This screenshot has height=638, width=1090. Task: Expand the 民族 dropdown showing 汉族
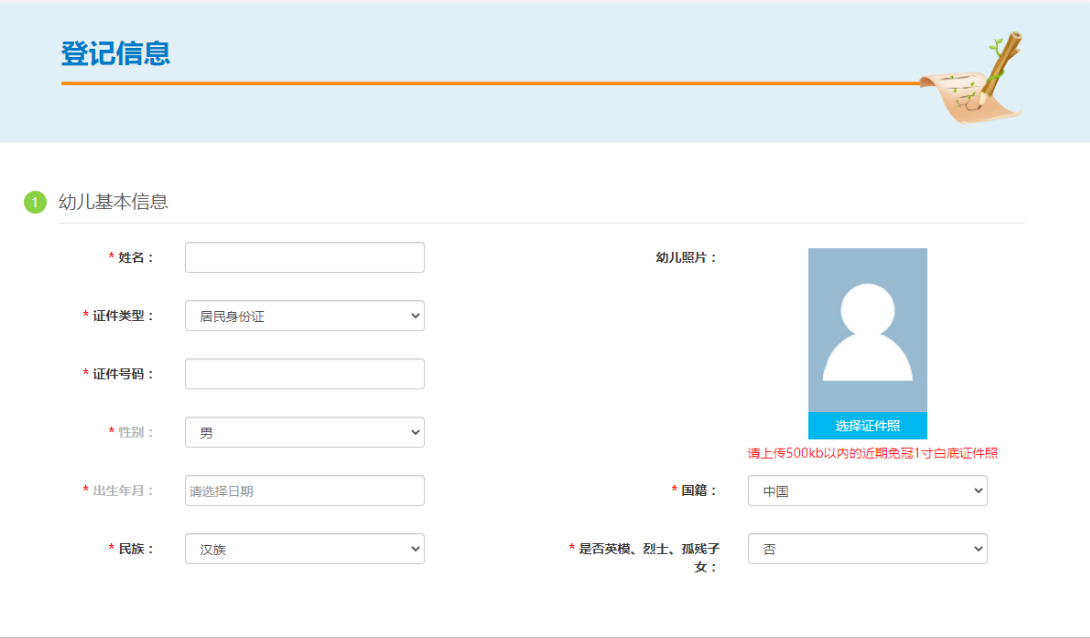click(304, 549)
